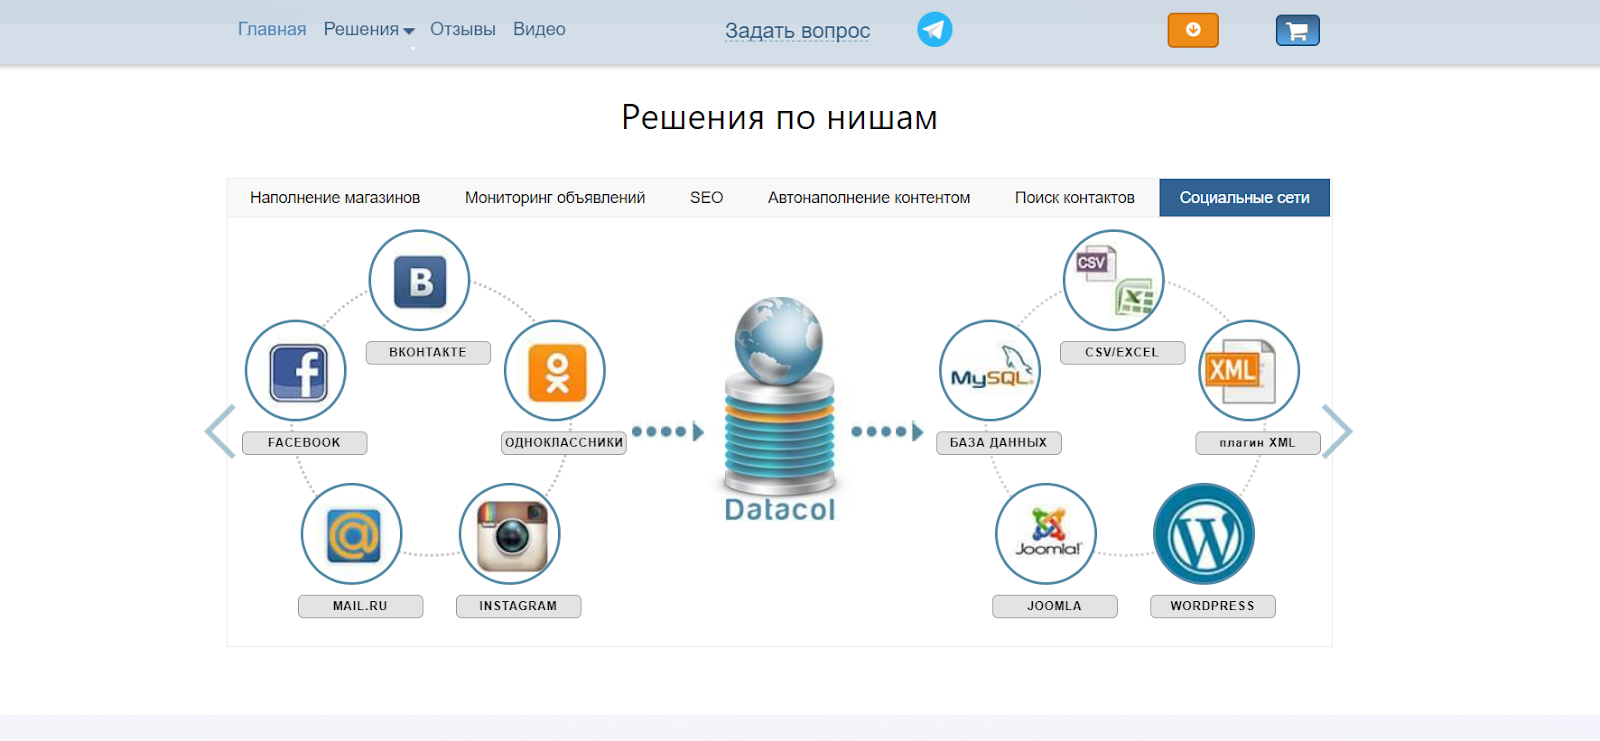Select the Mail.ru logo circle
This screenshot has height=741, width=1600.
coord(352,534)
